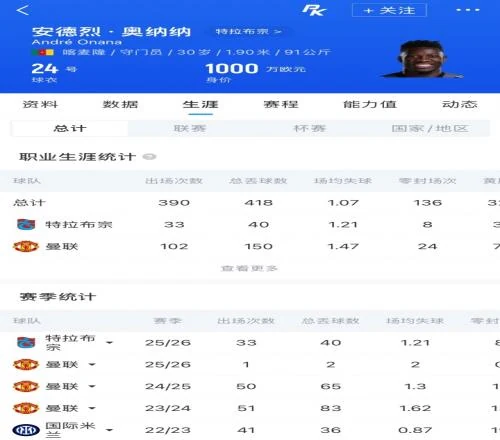Select the 杯赛 filter

309,128
